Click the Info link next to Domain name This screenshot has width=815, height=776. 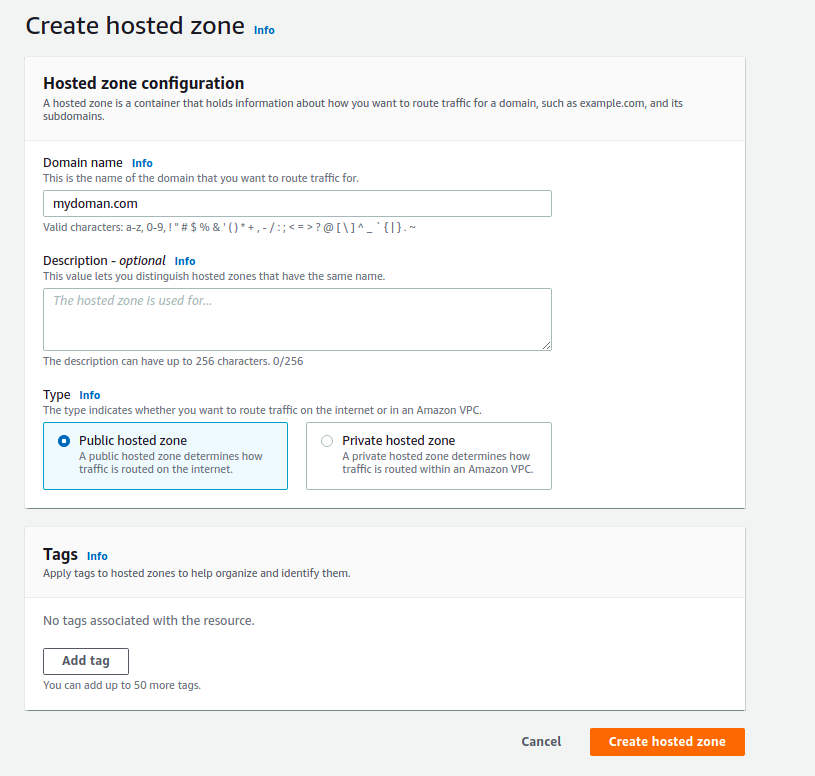tap(142, 163)
